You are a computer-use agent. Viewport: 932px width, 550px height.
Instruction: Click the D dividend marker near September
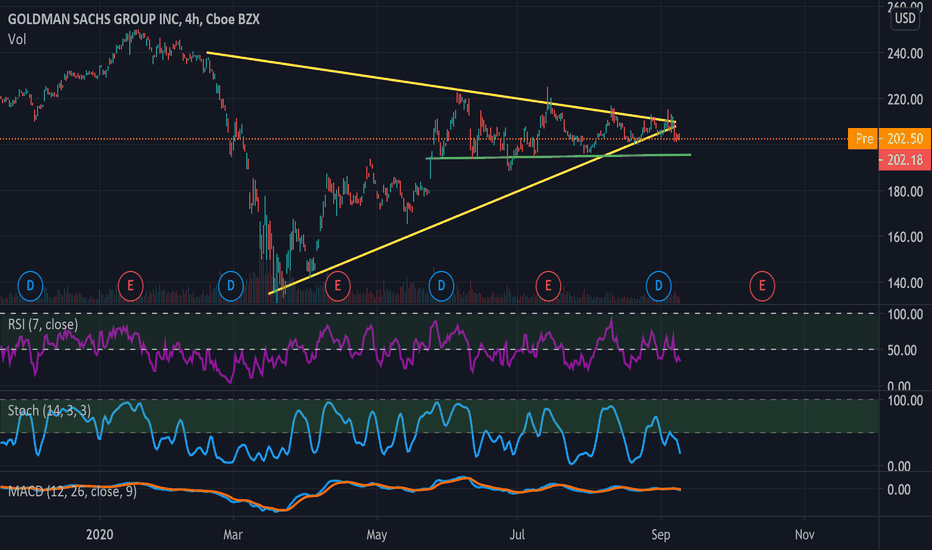(659, 286)
